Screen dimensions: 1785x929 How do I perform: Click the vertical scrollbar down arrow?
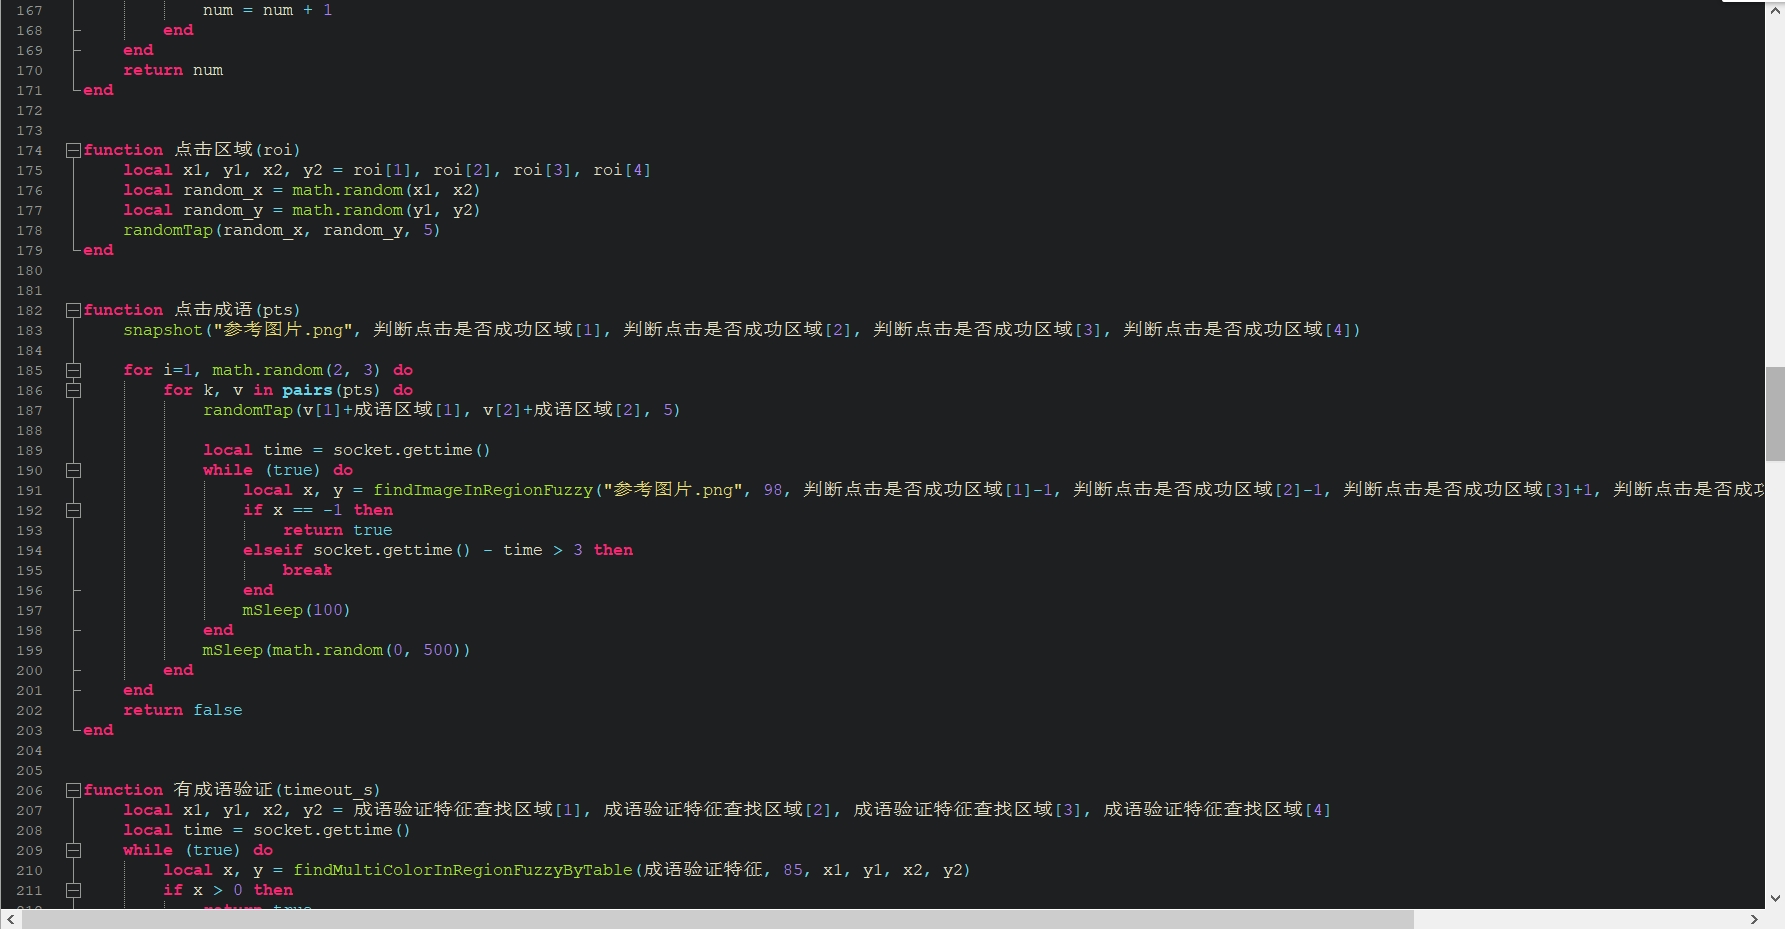click(1775, 898)
